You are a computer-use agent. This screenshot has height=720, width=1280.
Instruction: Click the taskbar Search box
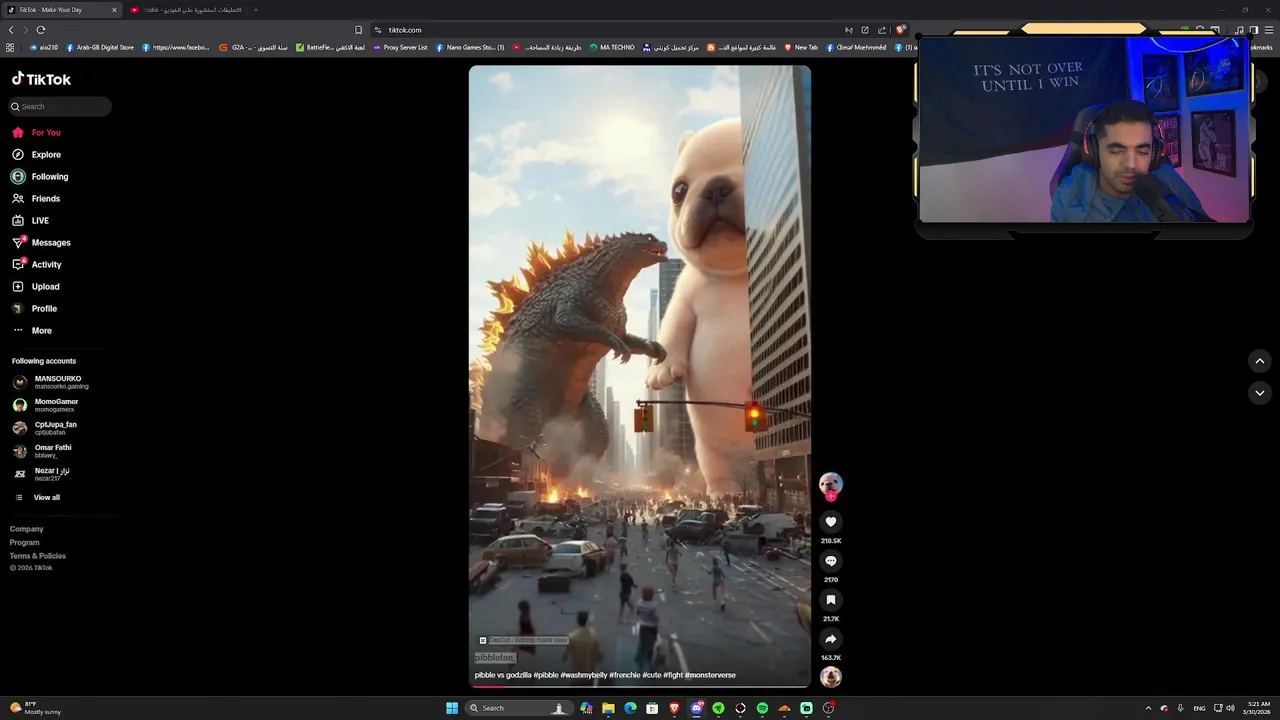[519, 708]
